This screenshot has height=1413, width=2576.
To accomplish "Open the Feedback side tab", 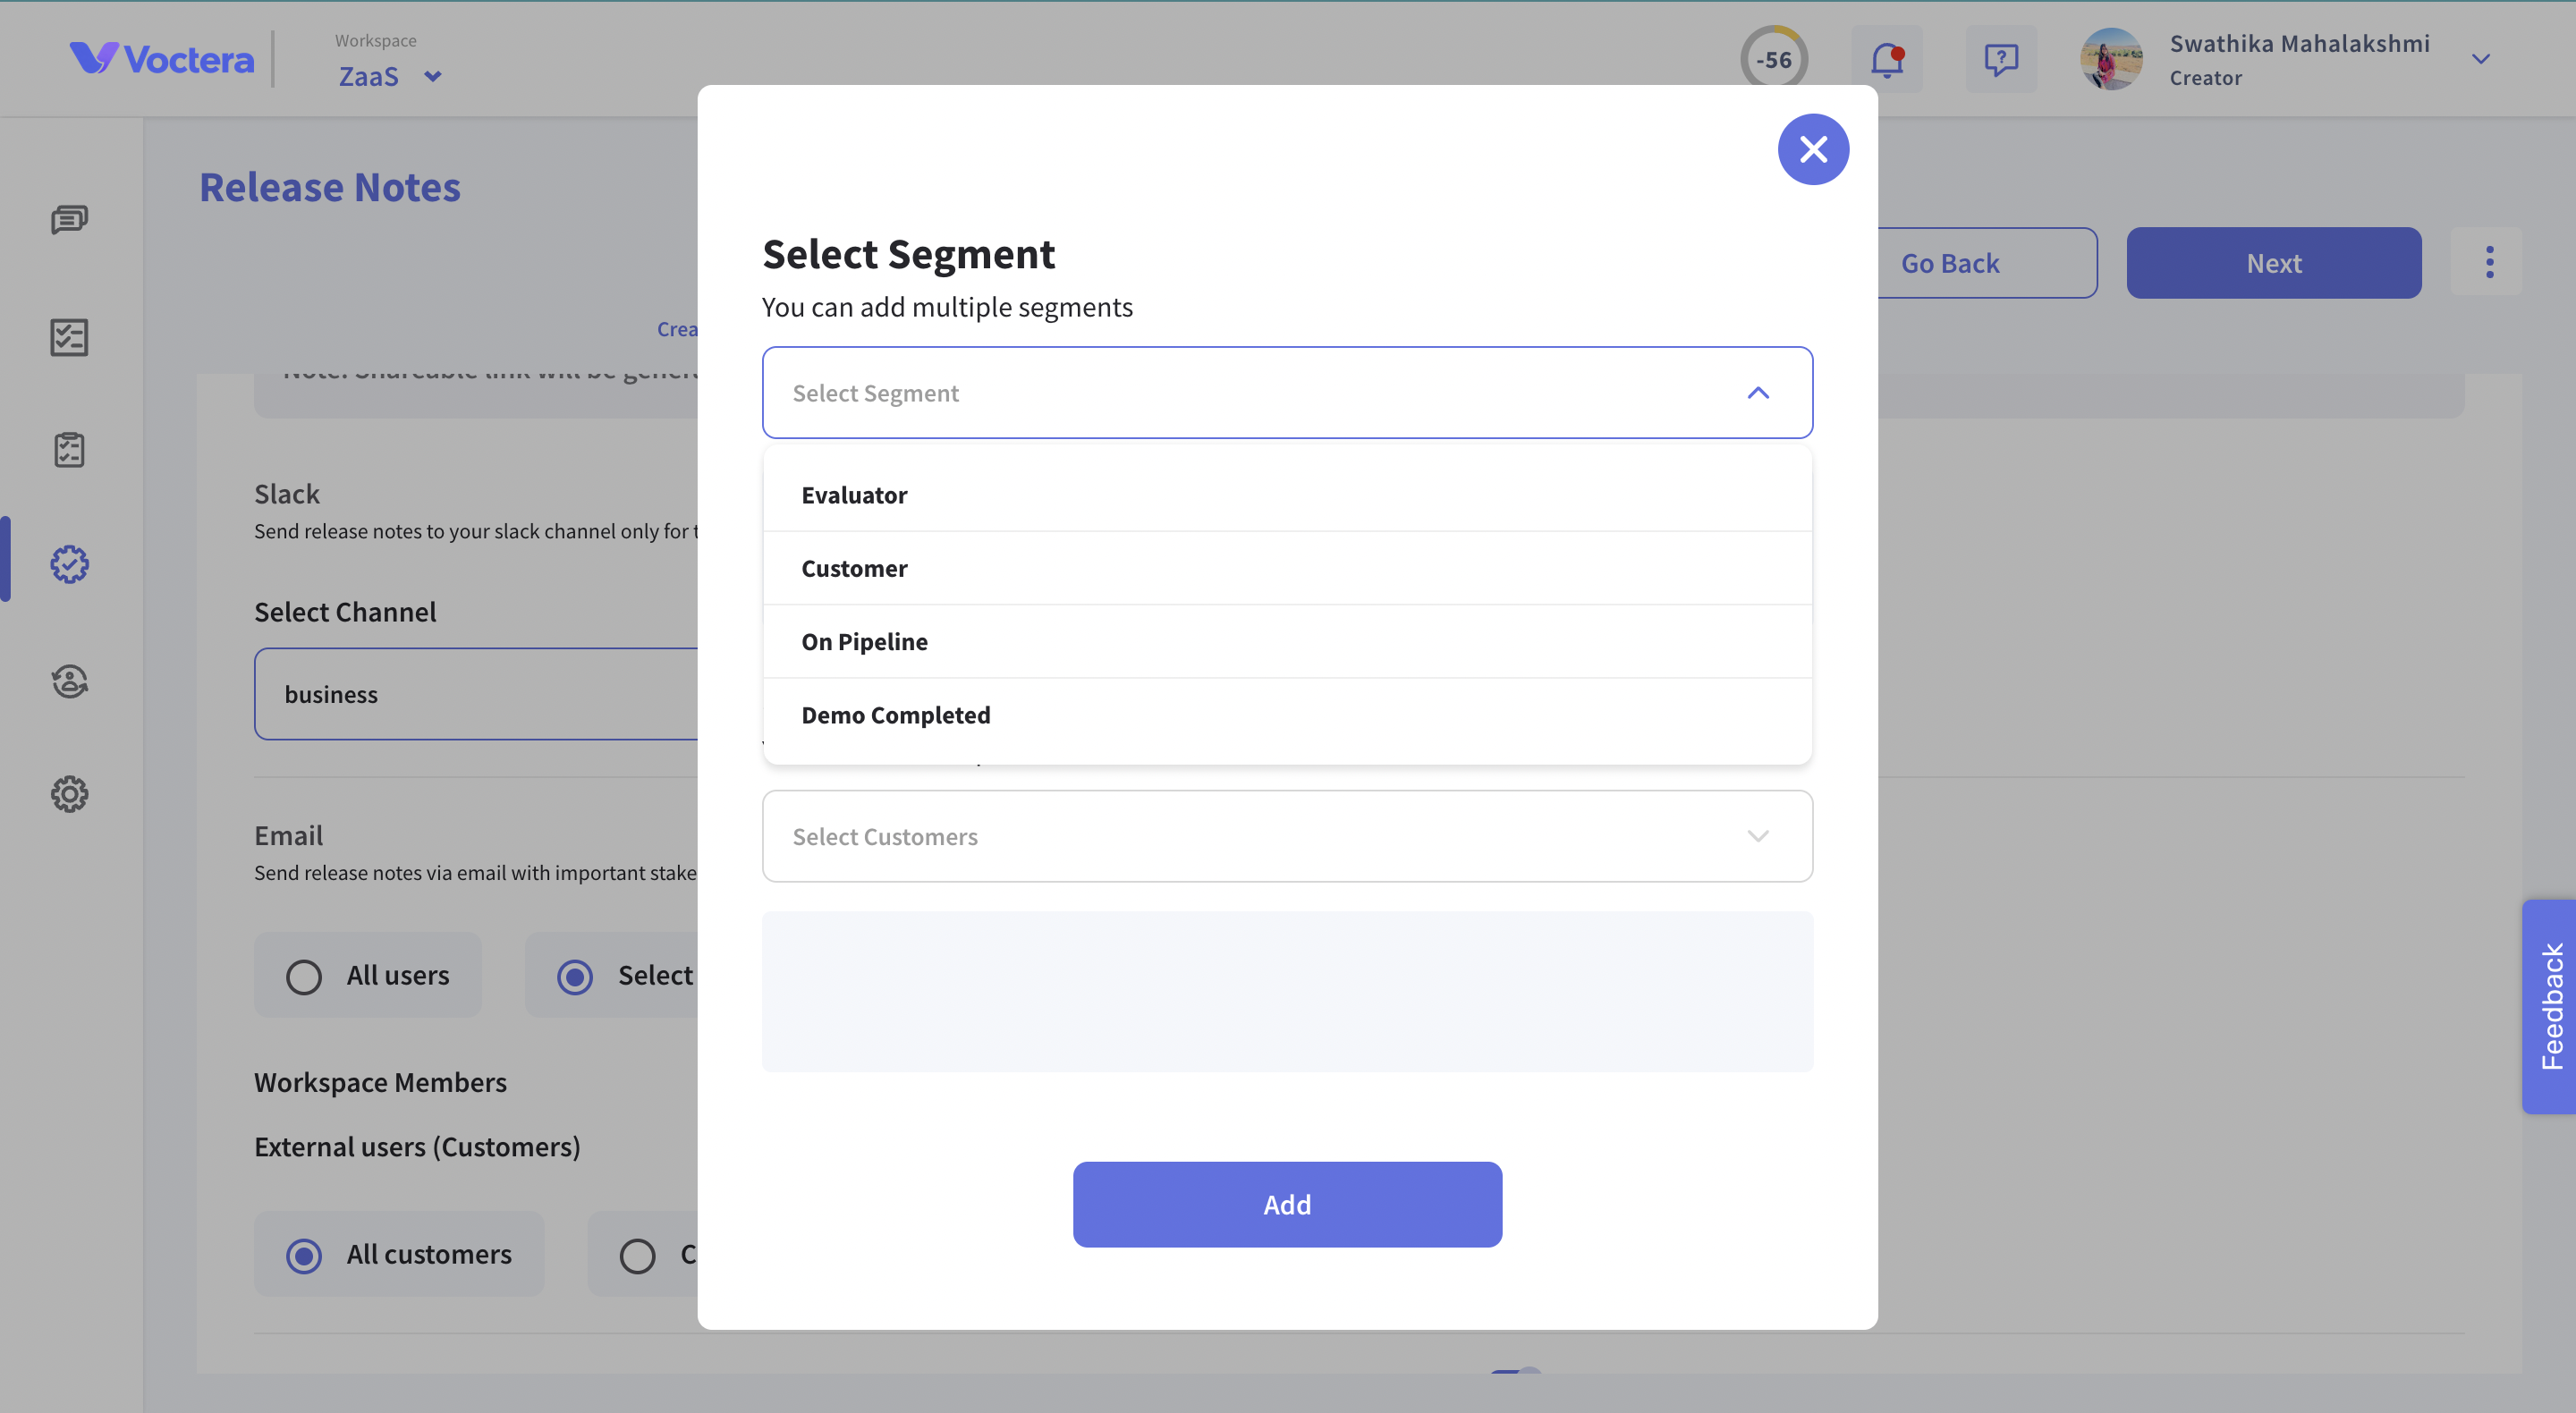I will (2549, 1006).
